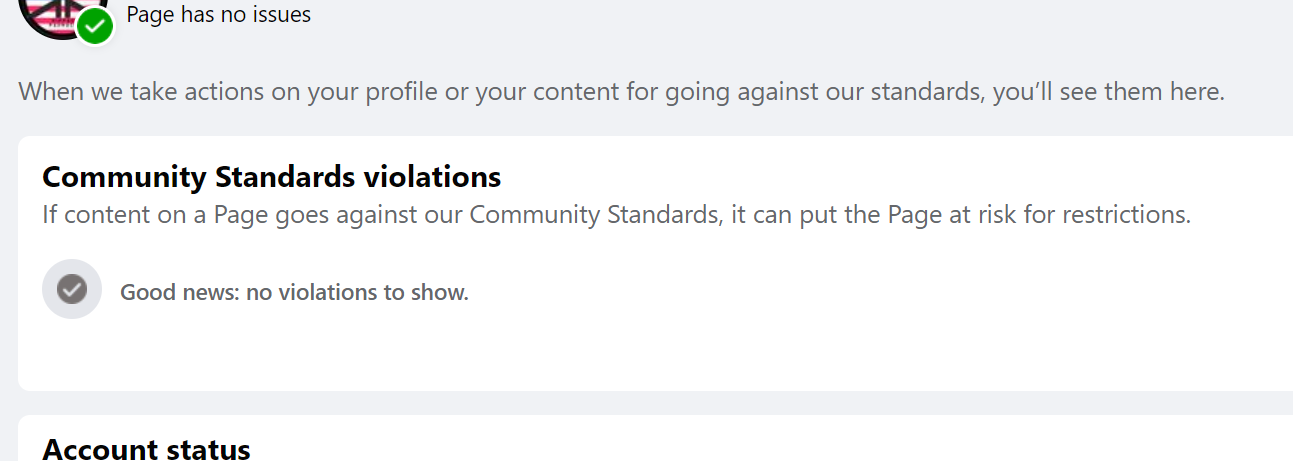Click the Community Standards description sentence
This screenshot has height=461, width=1293.
617,215
